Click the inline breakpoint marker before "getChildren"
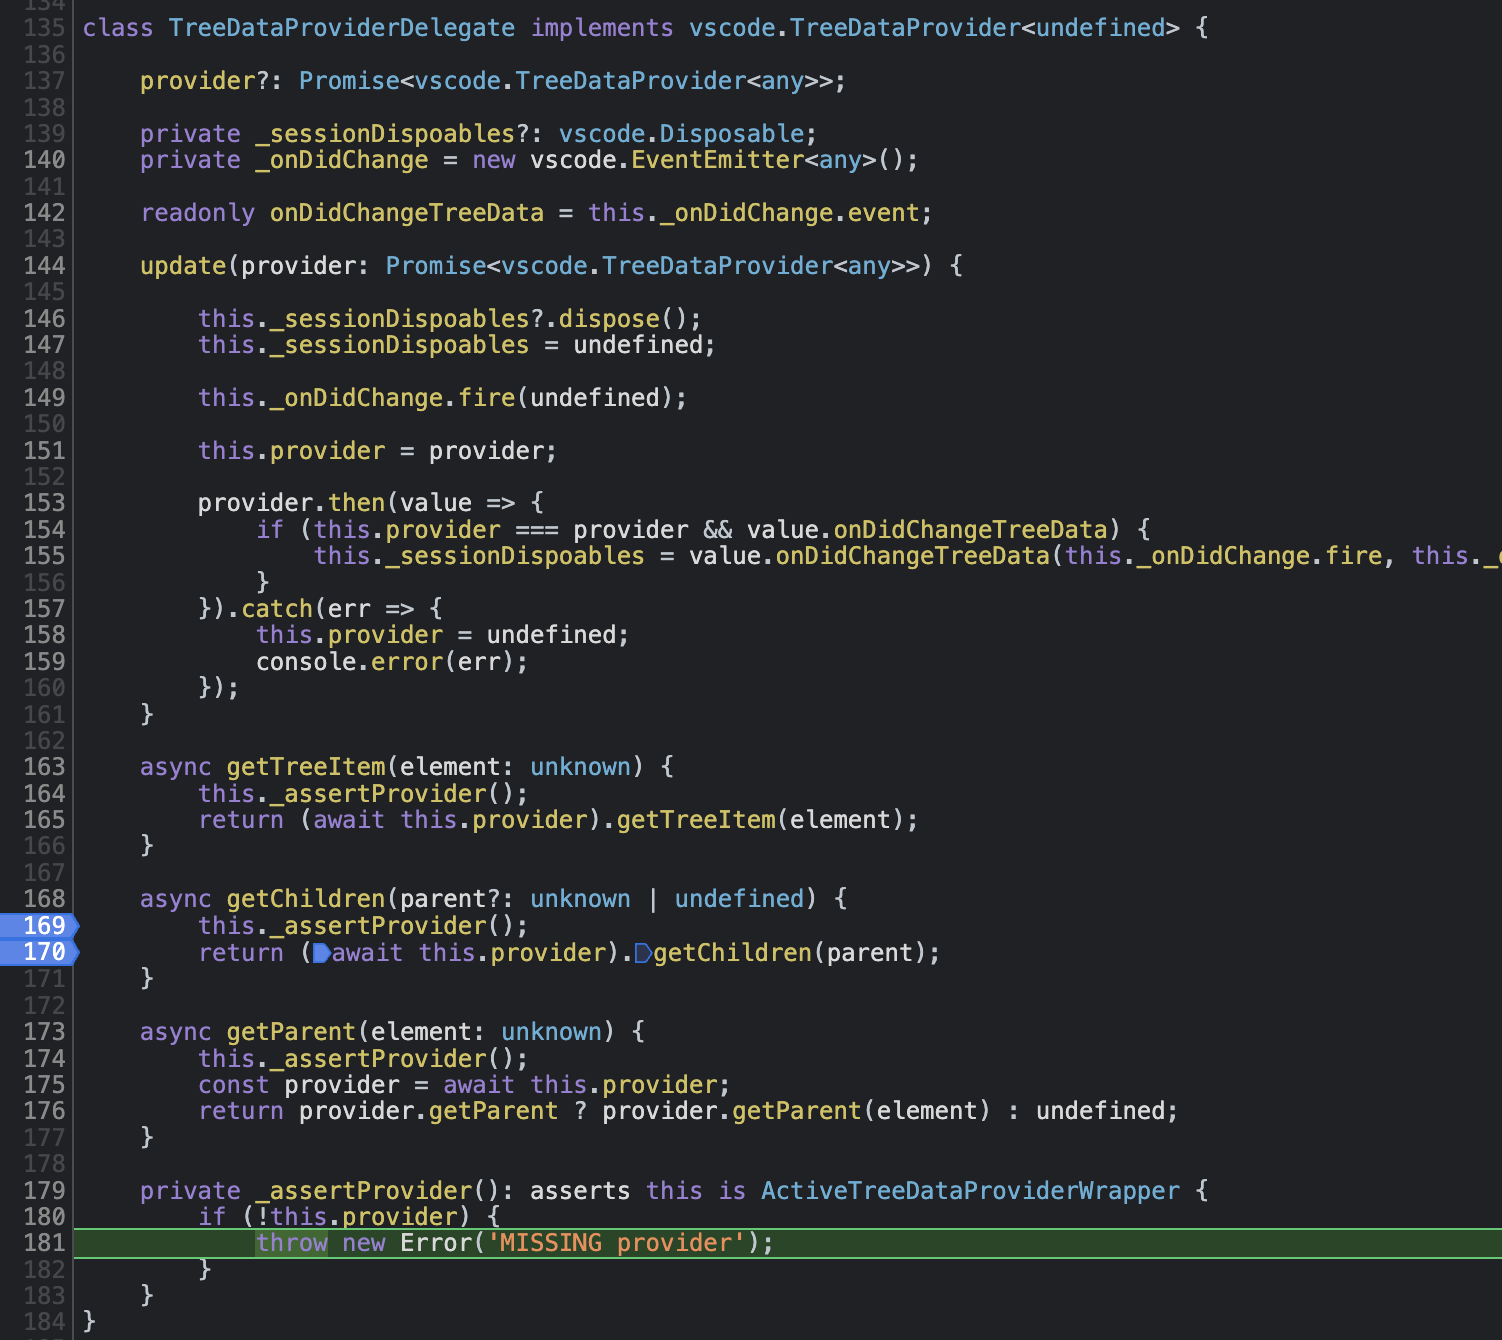 click(643, 952)
